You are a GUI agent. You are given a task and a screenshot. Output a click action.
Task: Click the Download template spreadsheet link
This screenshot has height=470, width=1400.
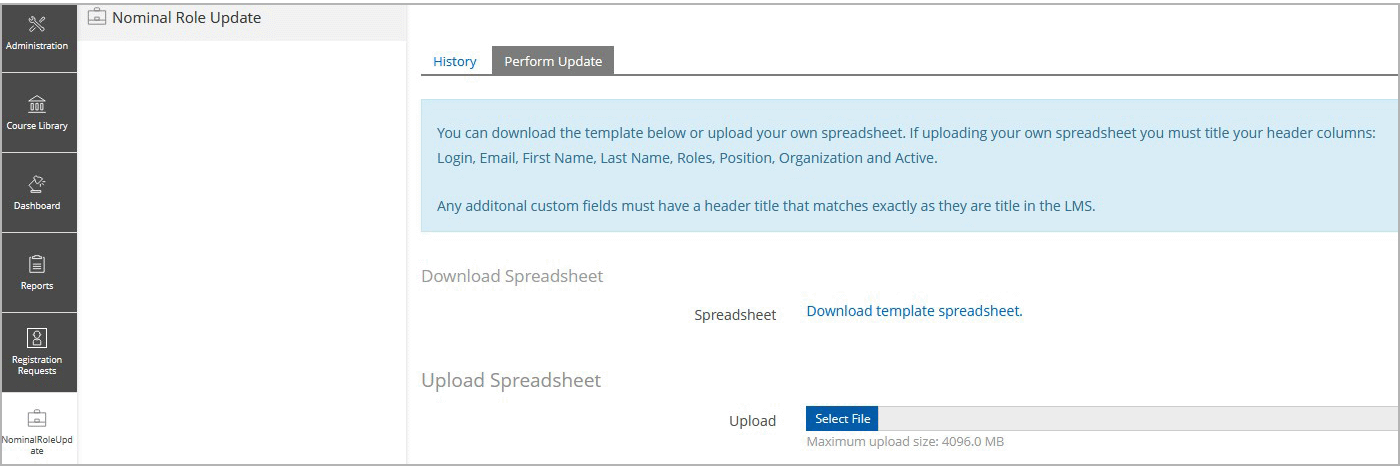coord(914,311)
